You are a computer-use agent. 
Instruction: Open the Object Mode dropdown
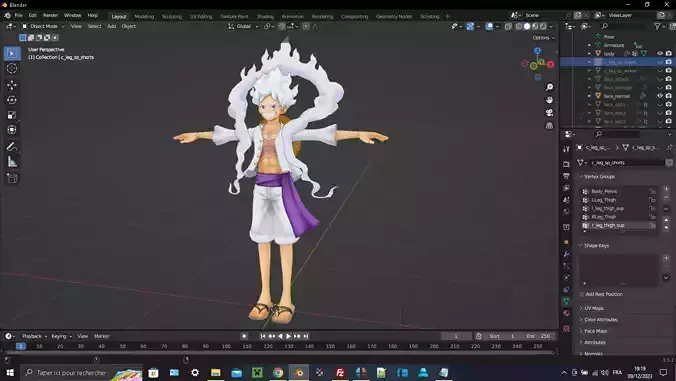coord(44,26)
